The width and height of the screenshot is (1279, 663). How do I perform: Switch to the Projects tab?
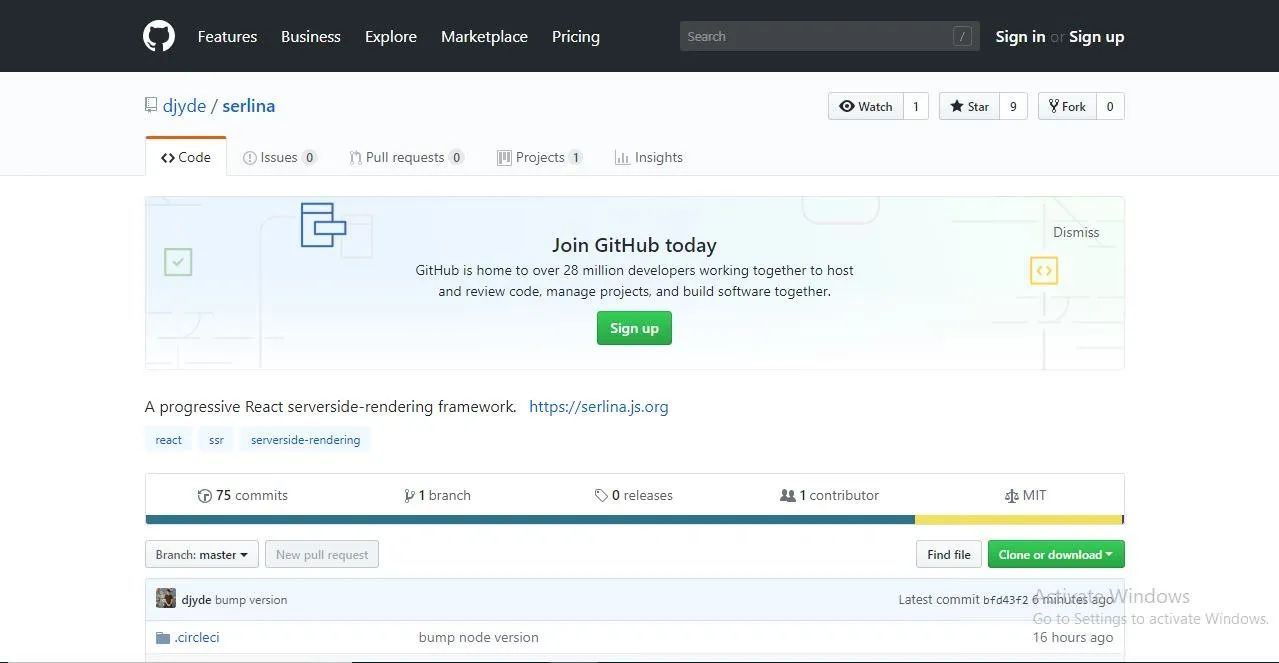tap(540, 157)
